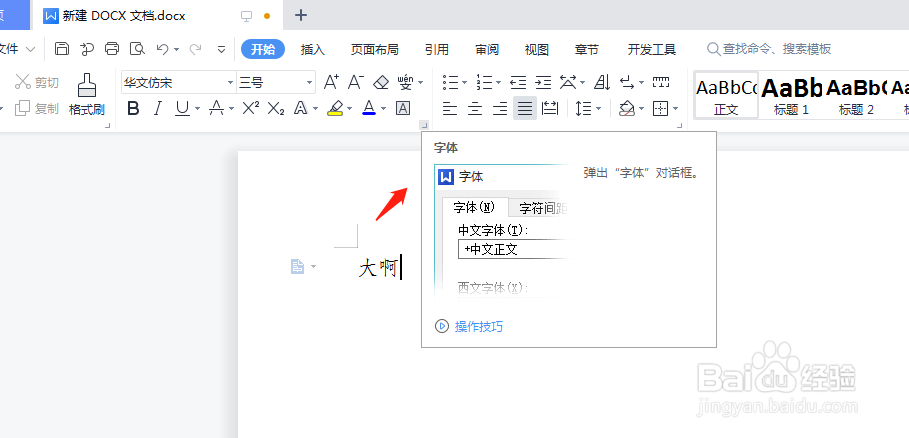This screenshot has width=909, height=438.
Task: Switch to the 开发工具 tab
Action: (652, 49)
